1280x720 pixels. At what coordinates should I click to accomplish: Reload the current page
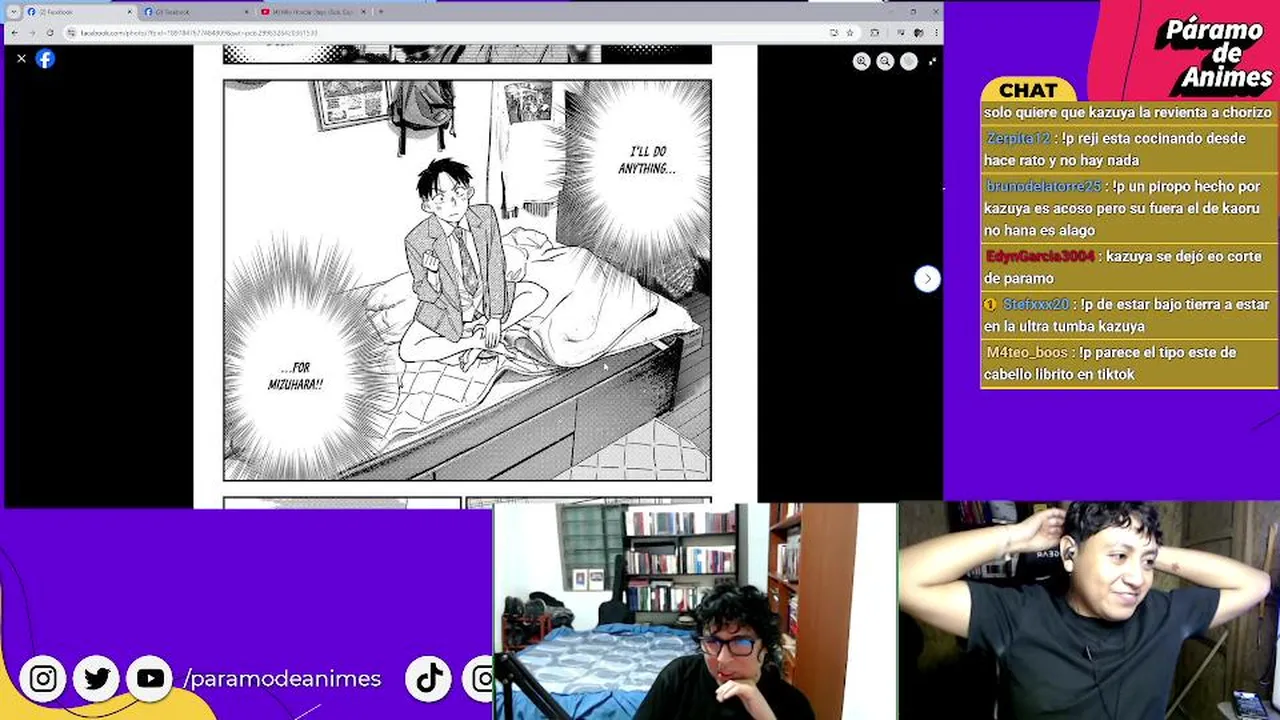click(x=50, y=32)
